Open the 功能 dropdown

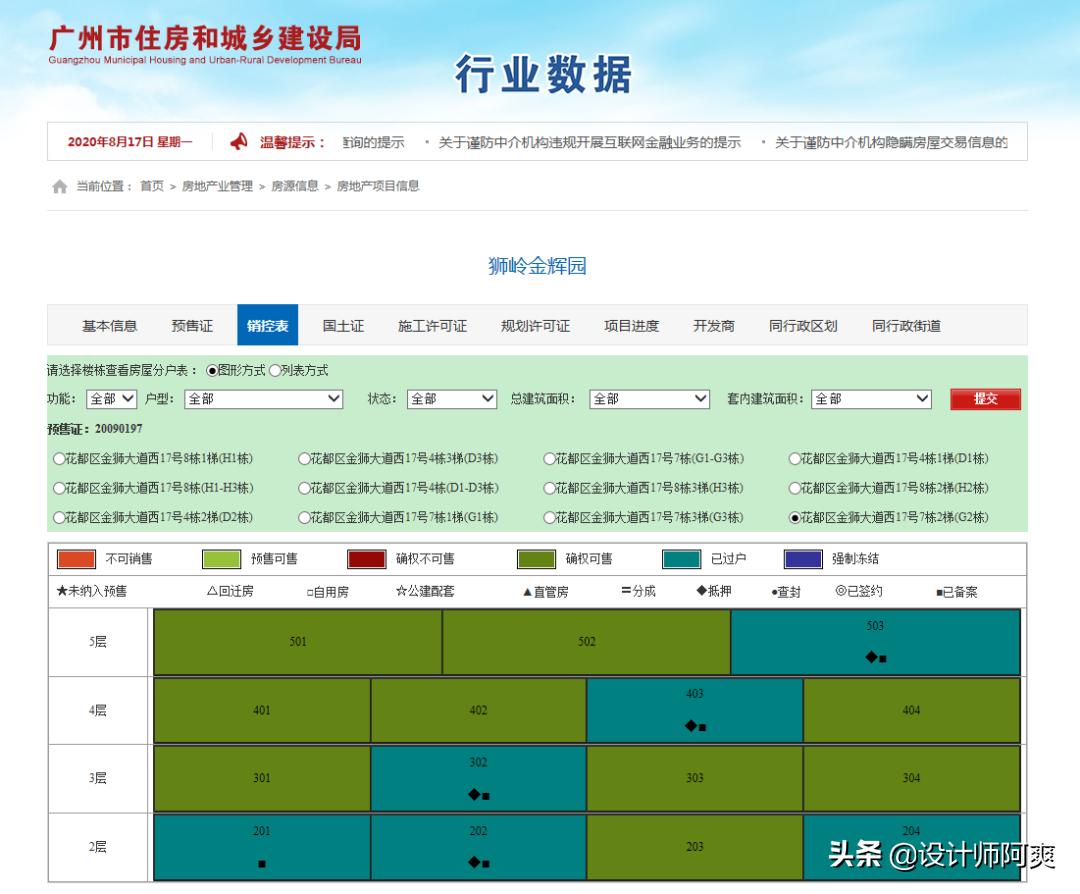point(113,398)
